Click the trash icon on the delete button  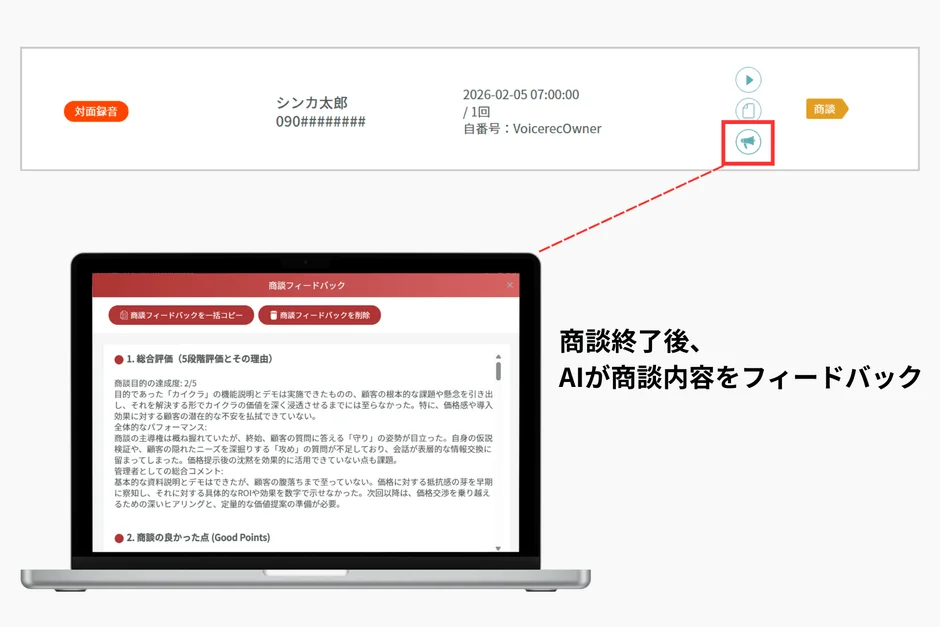pos(273,315)
